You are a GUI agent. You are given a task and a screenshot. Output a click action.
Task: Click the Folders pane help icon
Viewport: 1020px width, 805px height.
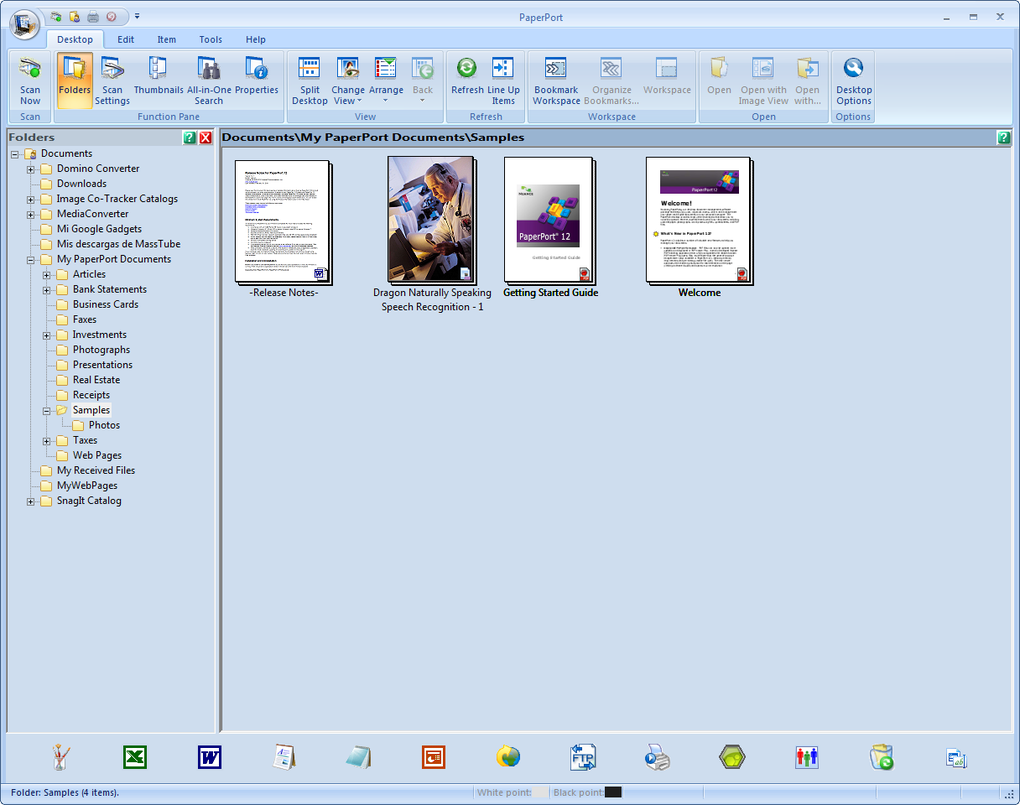pos(189,137)
